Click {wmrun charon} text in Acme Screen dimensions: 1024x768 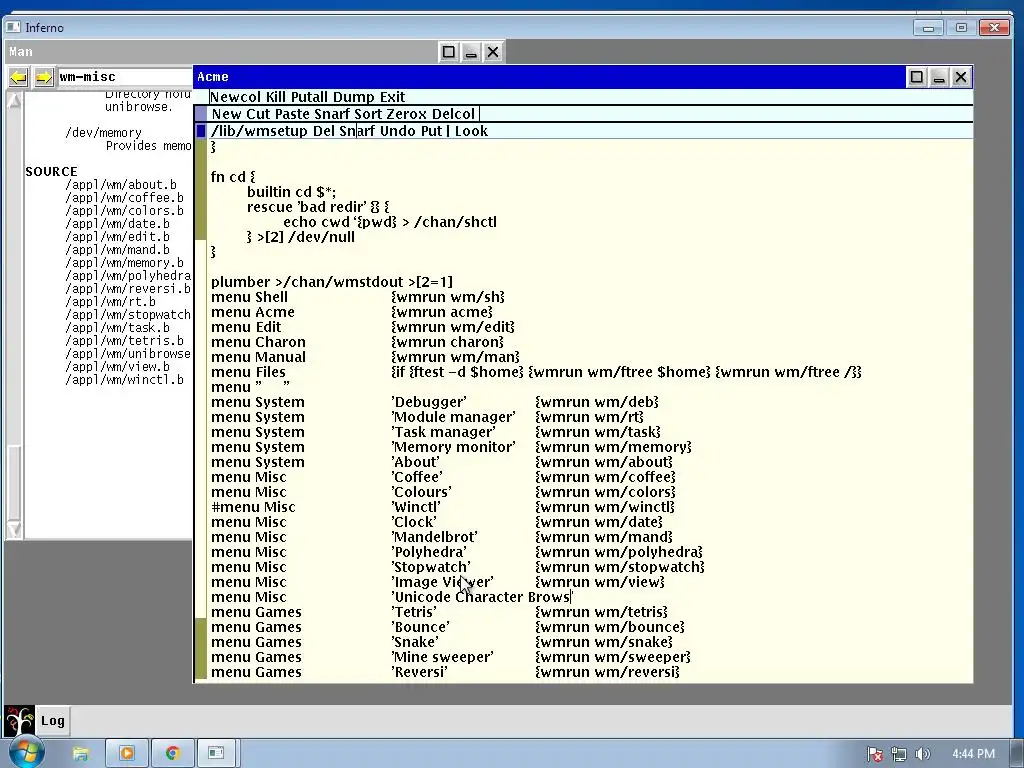pos(447,342)
